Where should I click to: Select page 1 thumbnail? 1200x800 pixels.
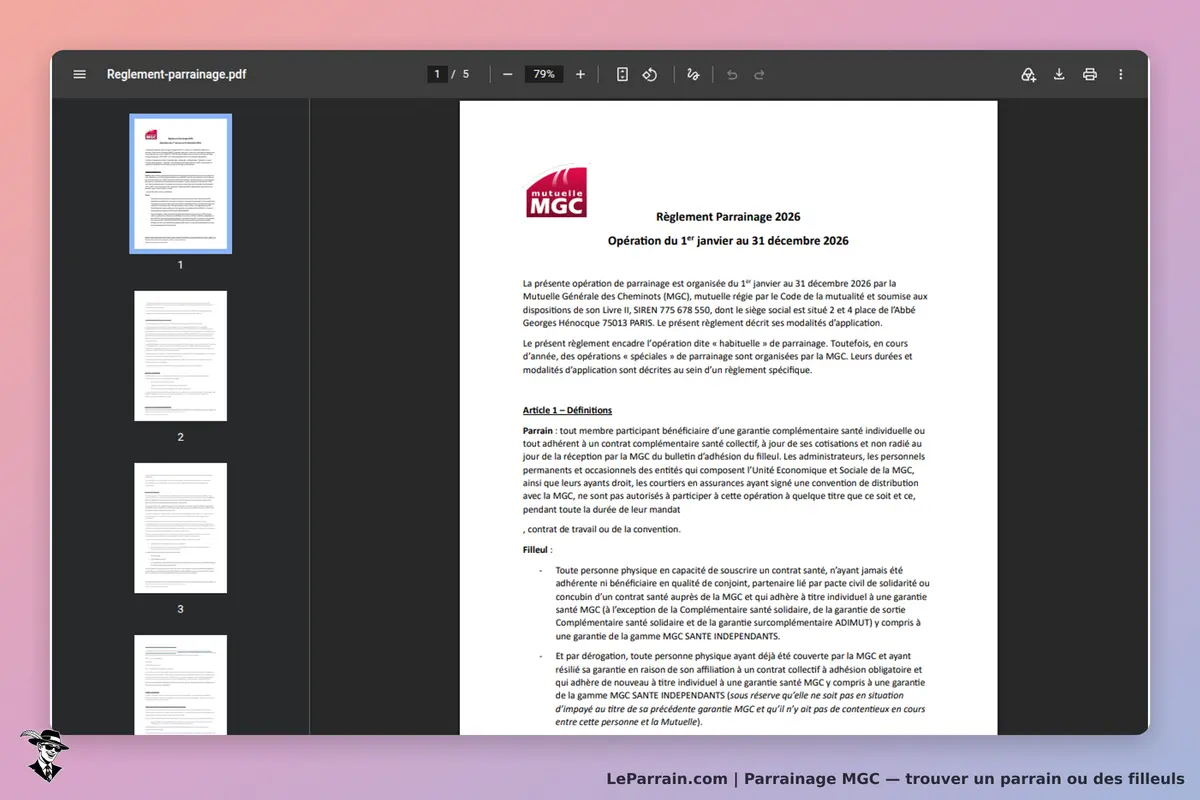tap(180, 184)
